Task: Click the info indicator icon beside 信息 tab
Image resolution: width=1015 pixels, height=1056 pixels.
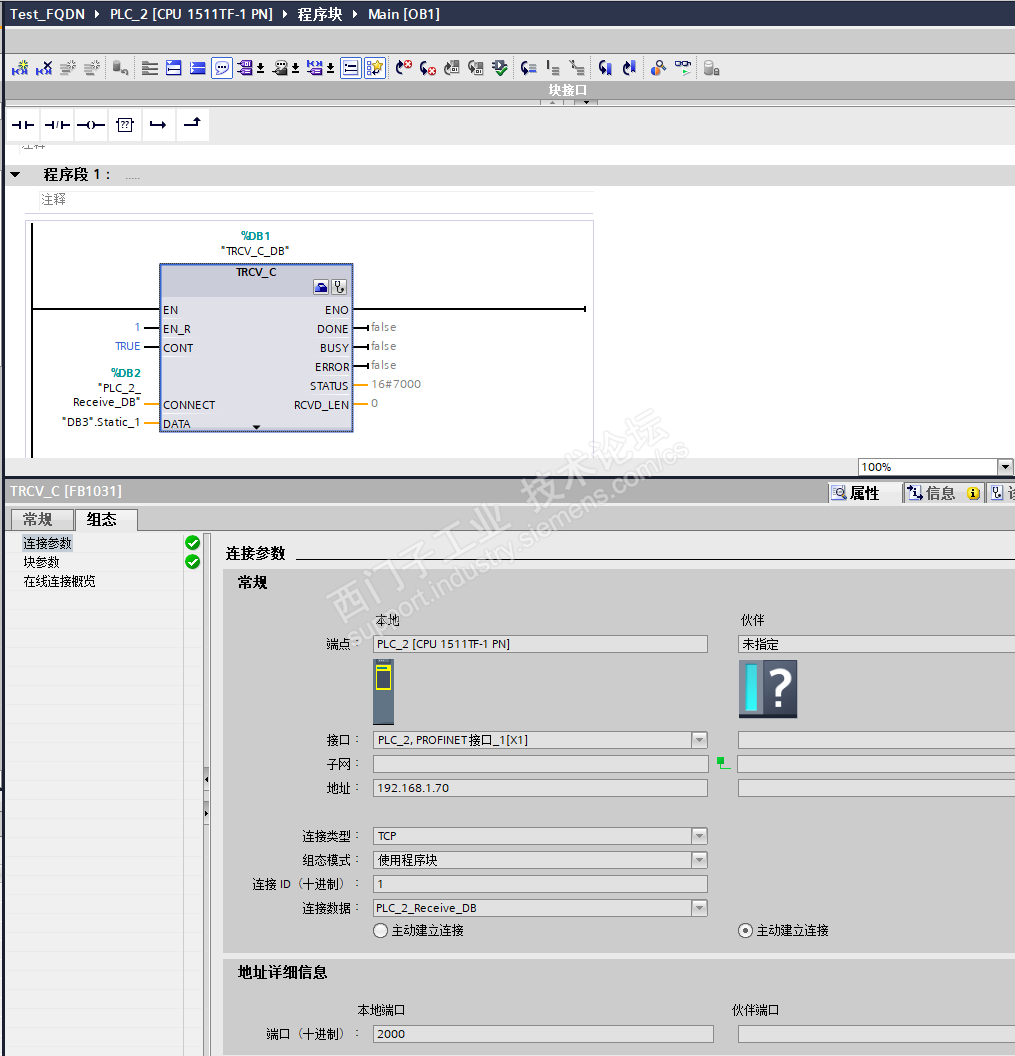Action: (973, 494)
